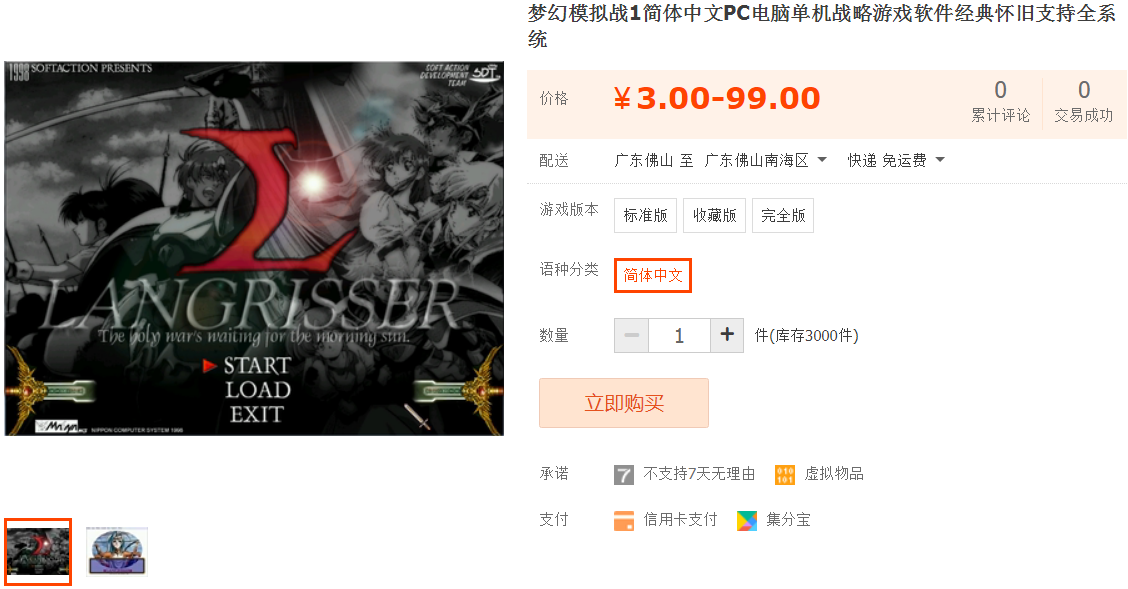This screenshot has width=1128, height=589.
Task: Click the quantity input field
Action: (679, 335)
